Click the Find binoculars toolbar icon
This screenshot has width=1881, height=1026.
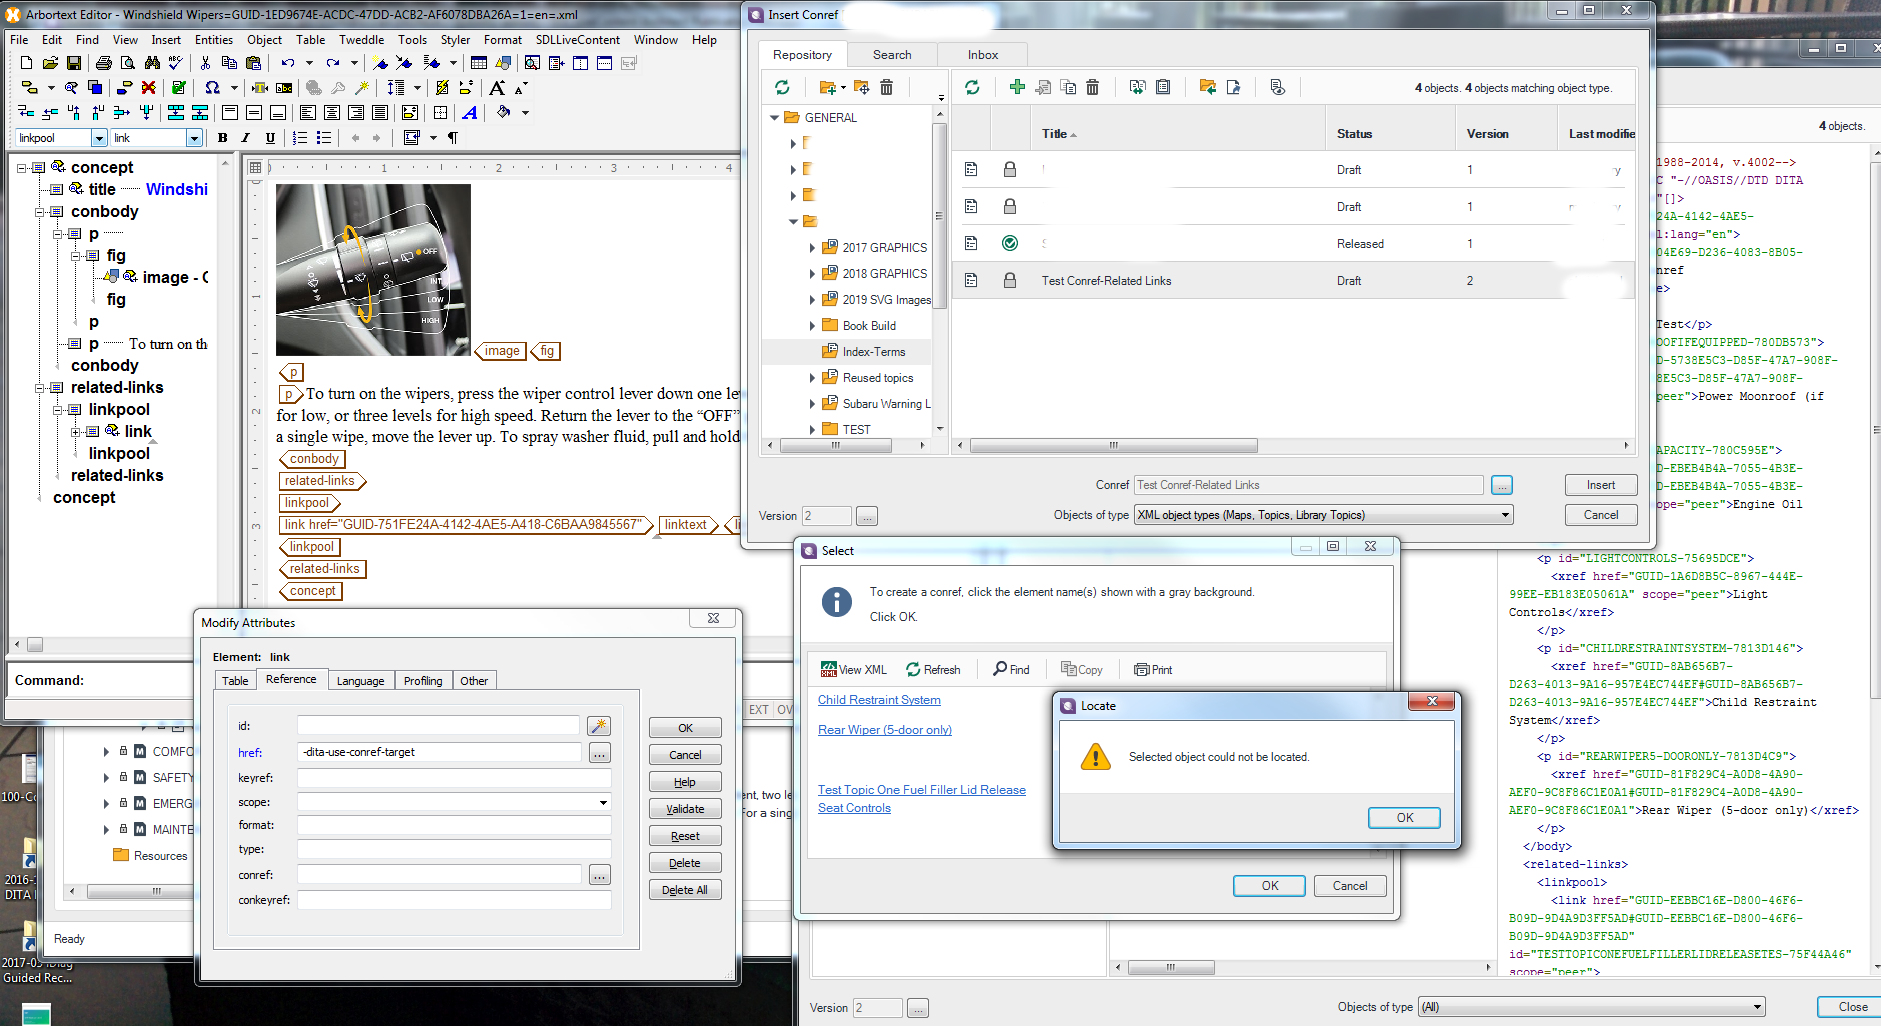click(152, 63)
